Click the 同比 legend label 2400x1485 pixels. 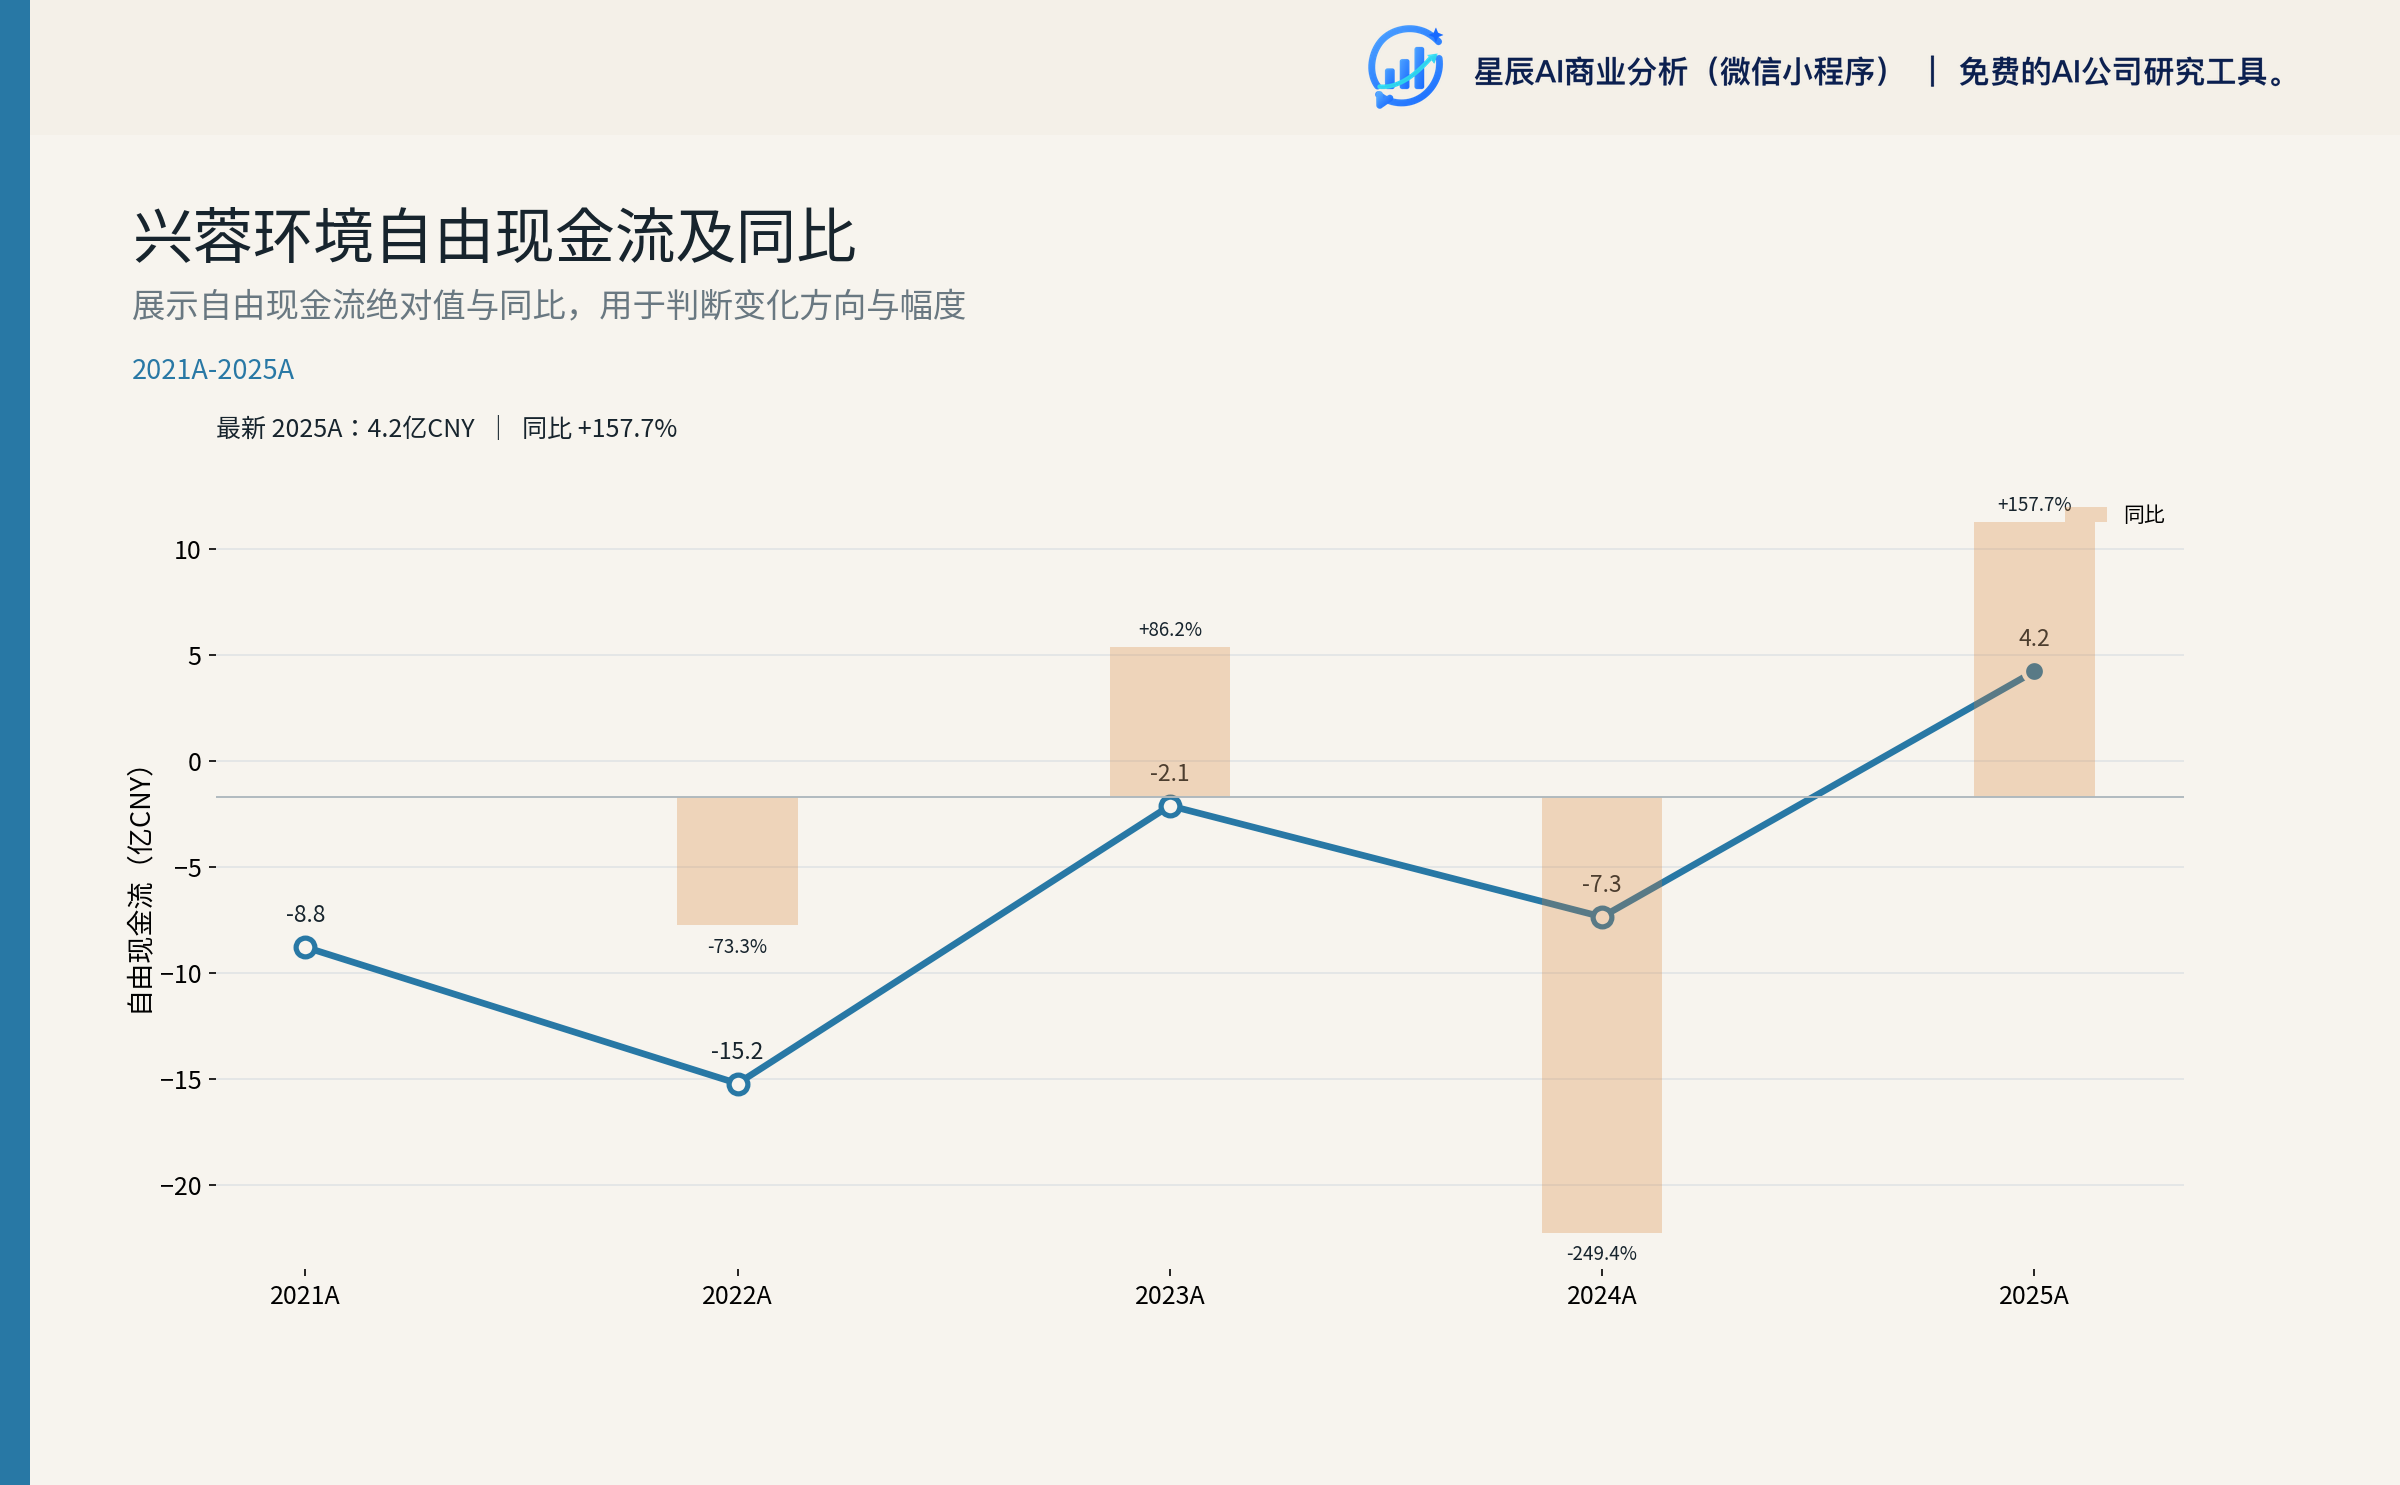(2144, 514)
